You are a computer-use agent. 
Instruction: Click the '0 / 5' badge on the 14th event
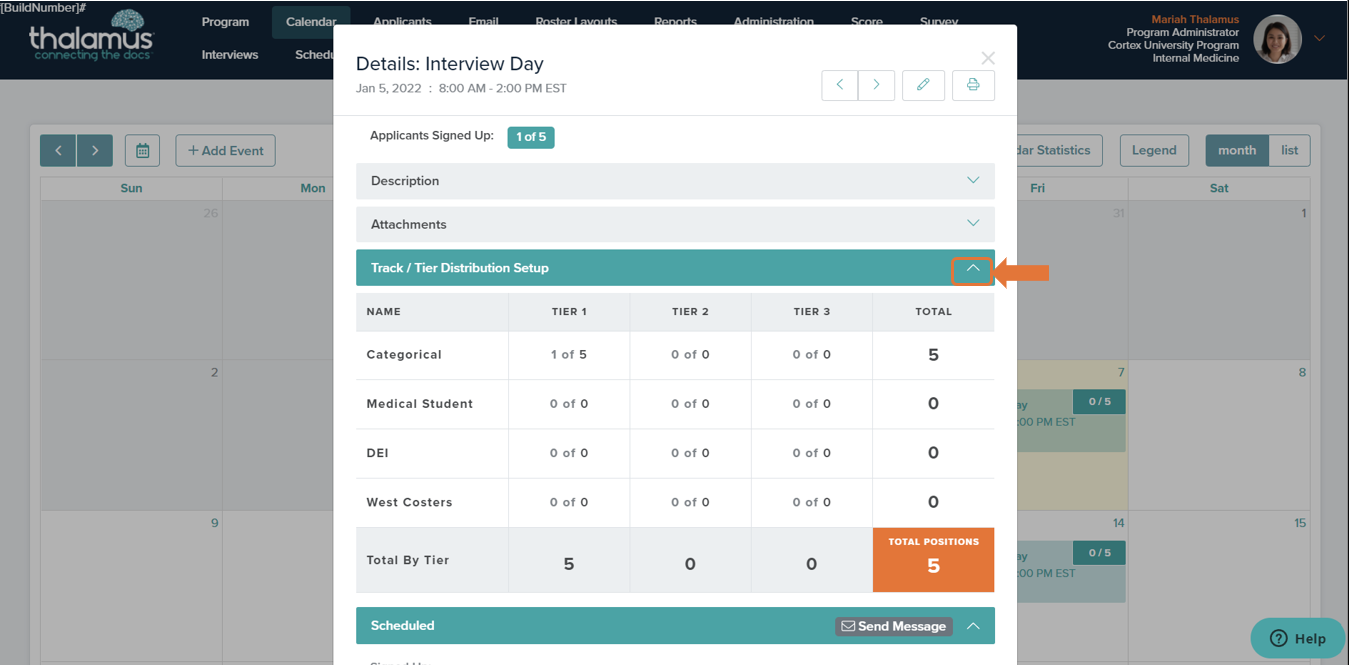click(x=1099, y=553)
